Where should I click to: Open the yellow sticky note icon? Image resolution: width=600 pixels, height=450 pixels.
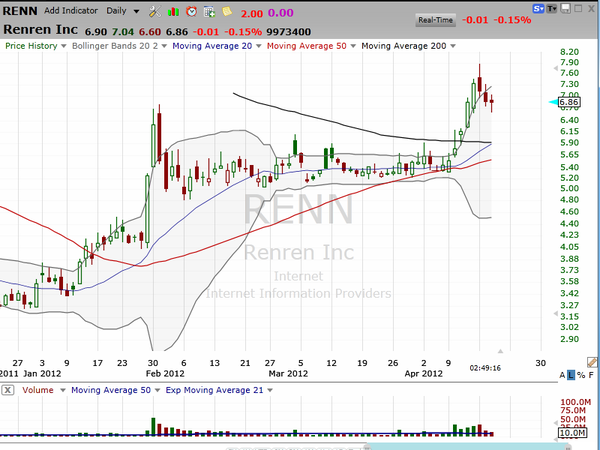tap(227, 11)
